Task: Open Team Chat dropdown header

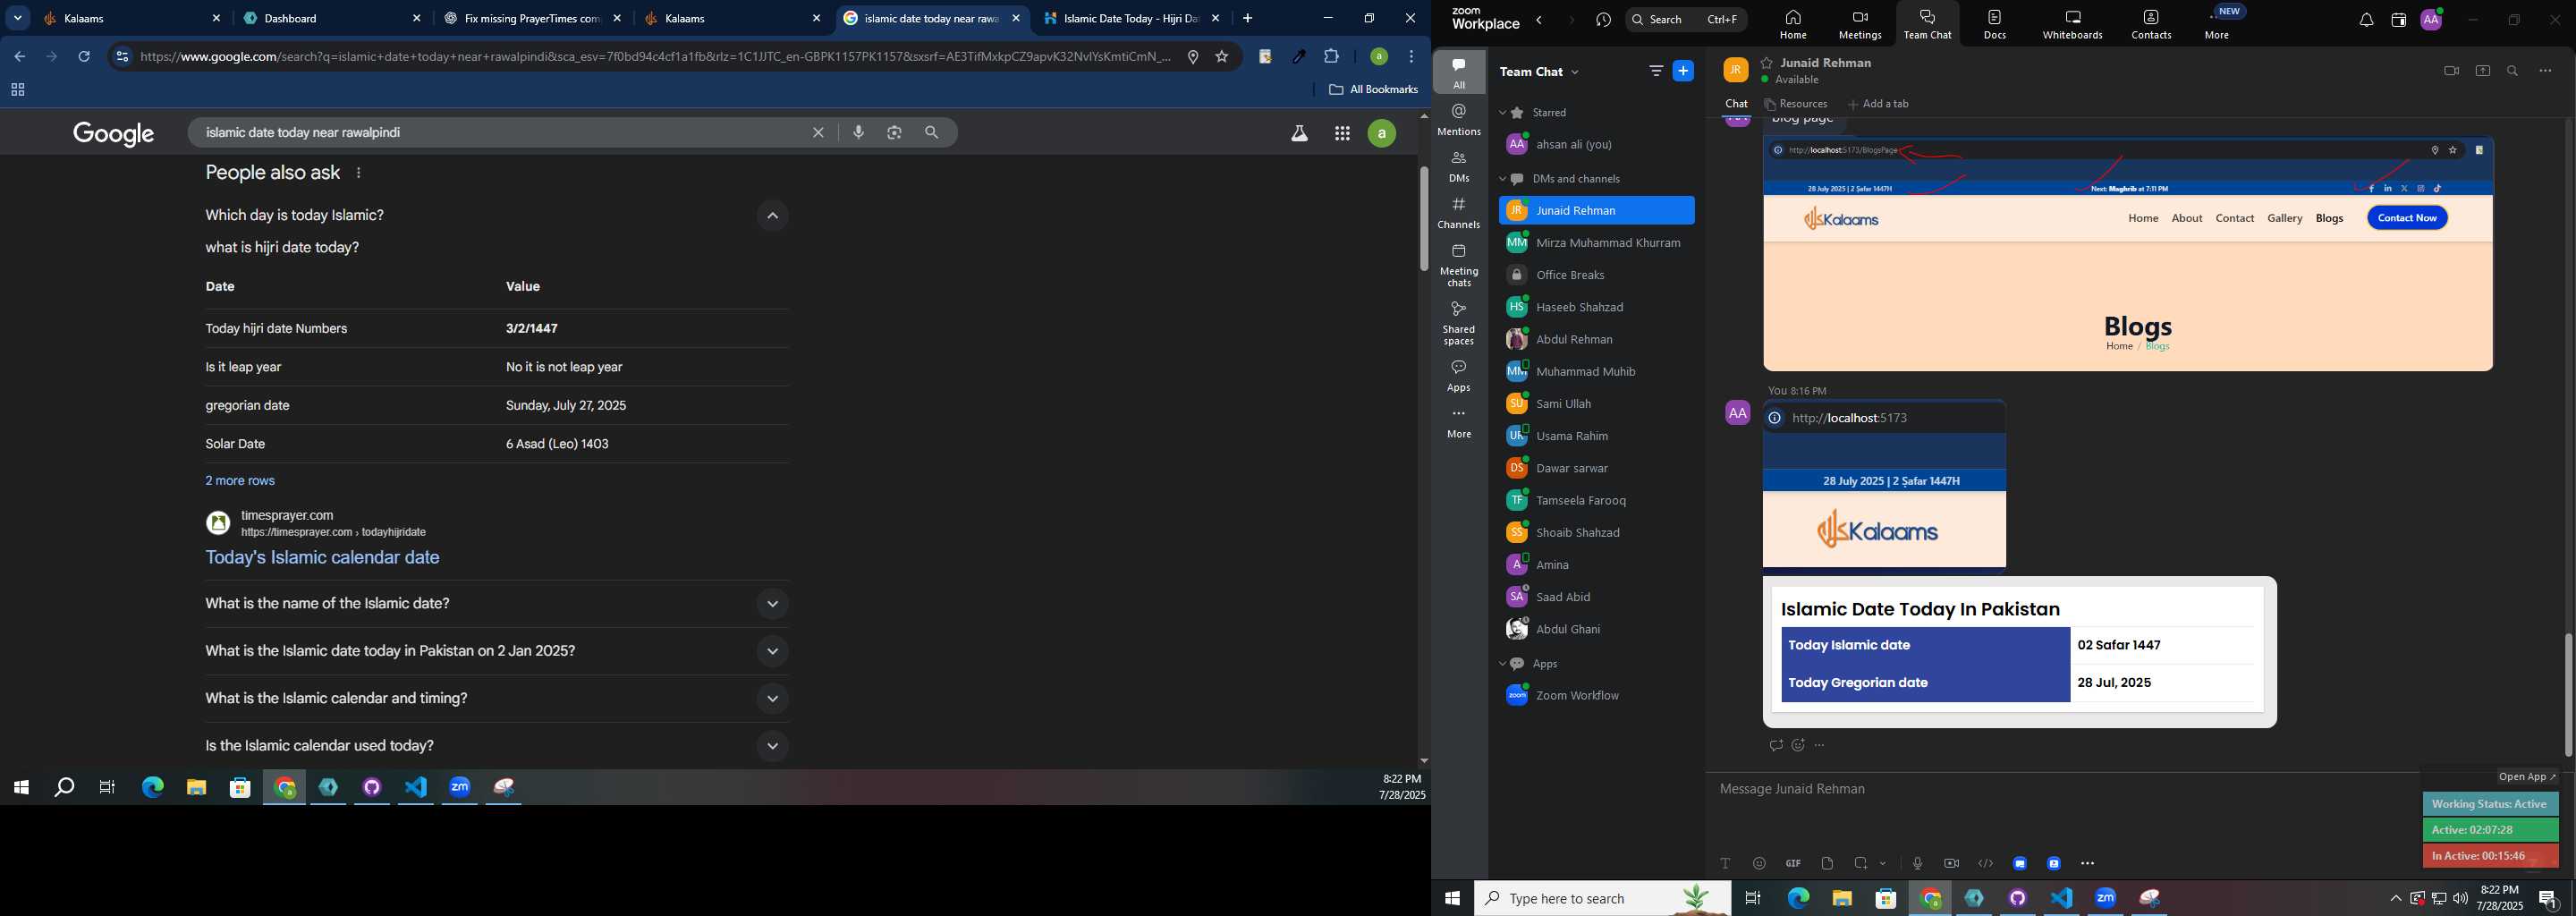Action: pos(1540,72)
